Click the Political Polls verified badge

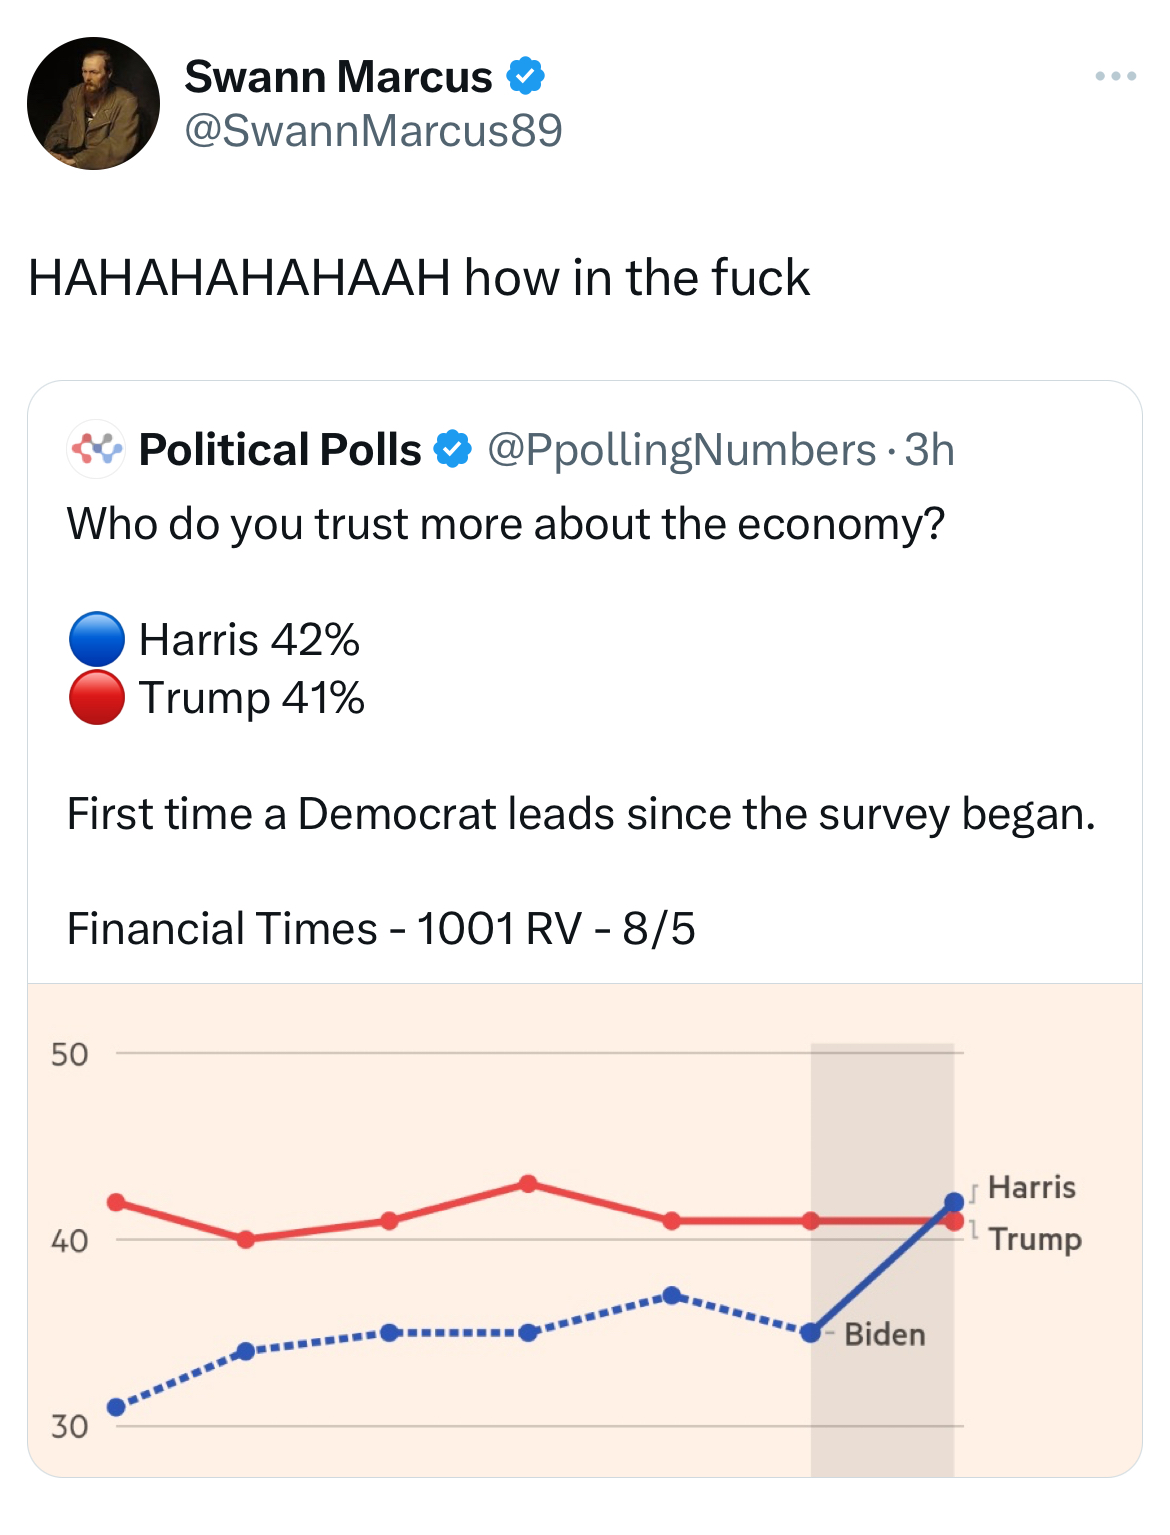pyautogui.click(x=452, y=449)
